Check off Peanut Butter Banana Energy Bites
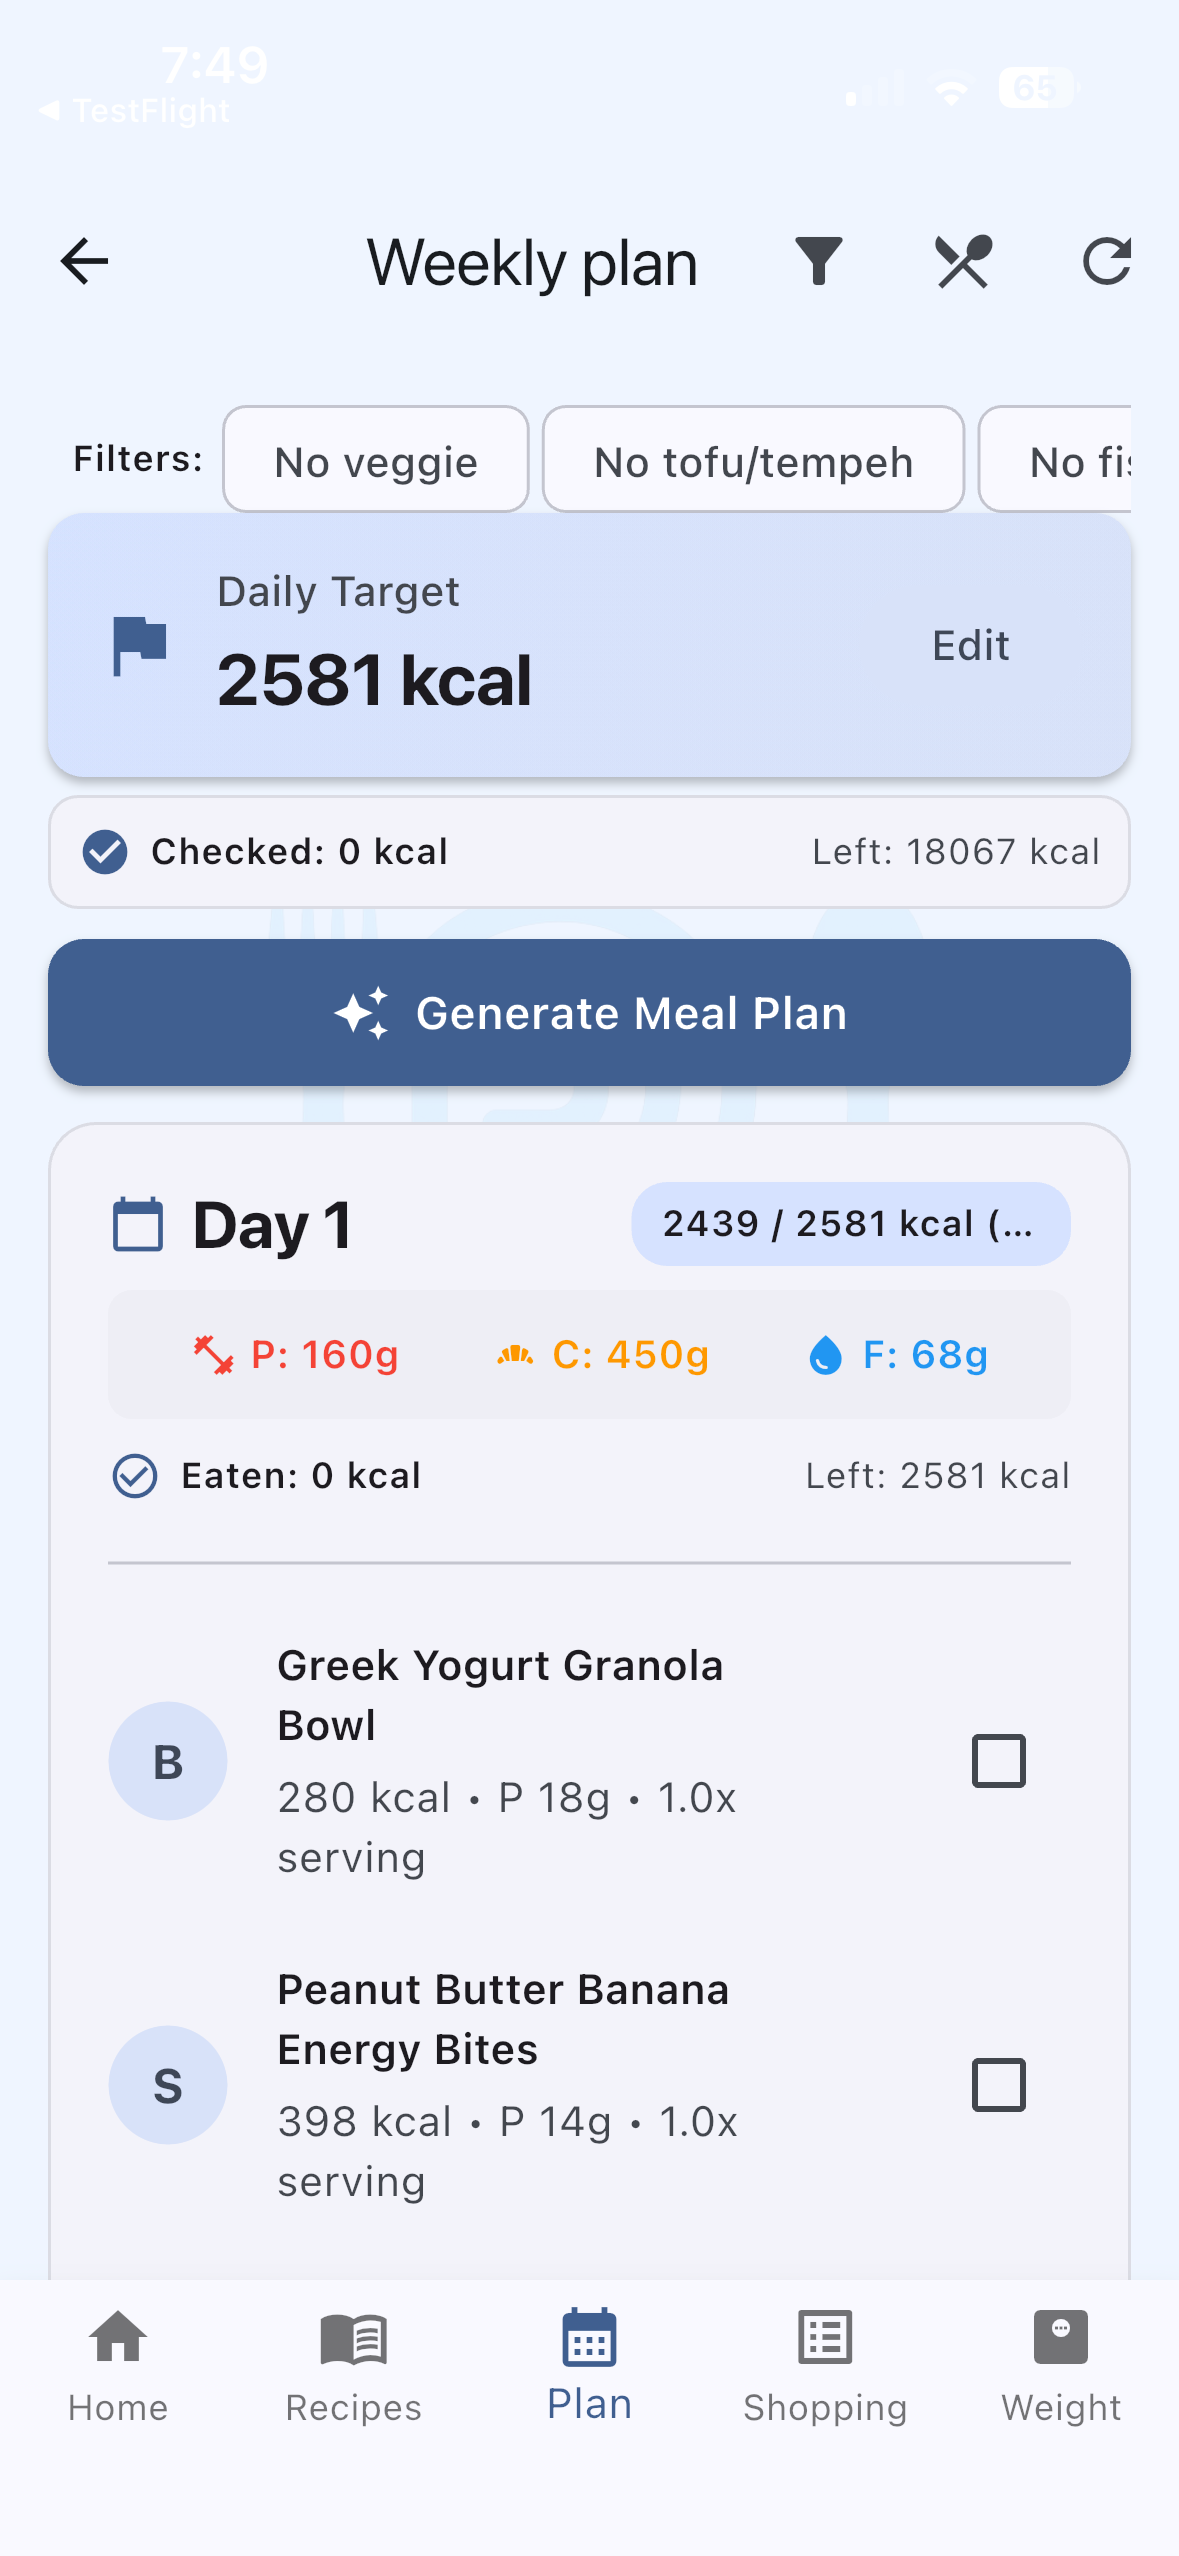This screenshot has height=2556, width=1179. [999, 2085]
